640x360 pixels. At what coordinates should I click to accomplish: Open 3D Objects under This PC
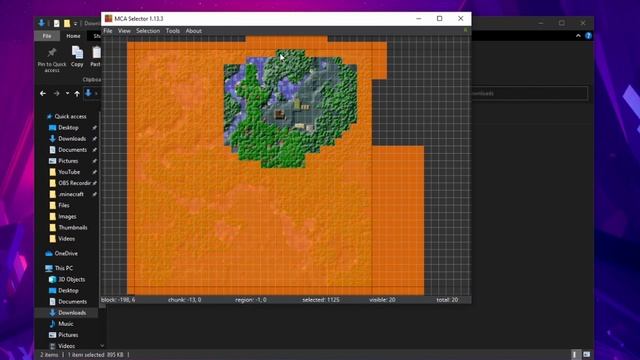(x=71, y=279)
